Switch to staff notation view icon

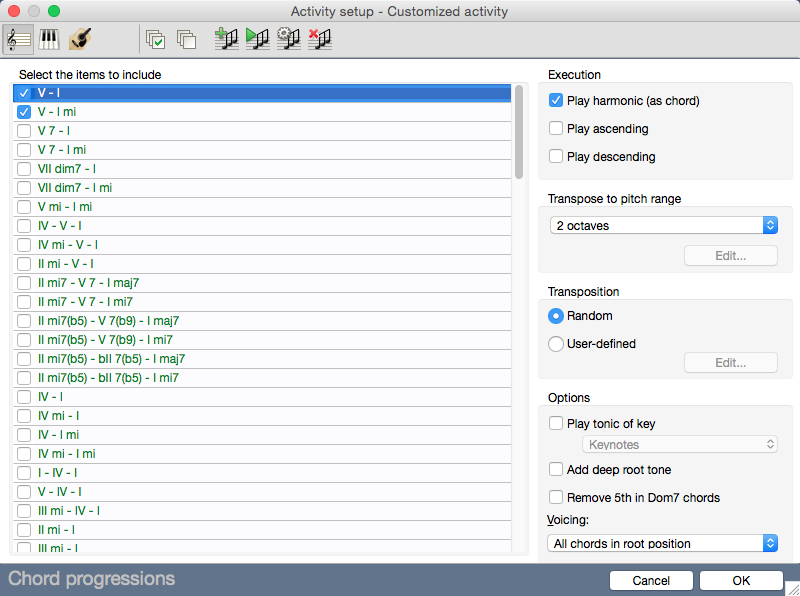point(18,39)
